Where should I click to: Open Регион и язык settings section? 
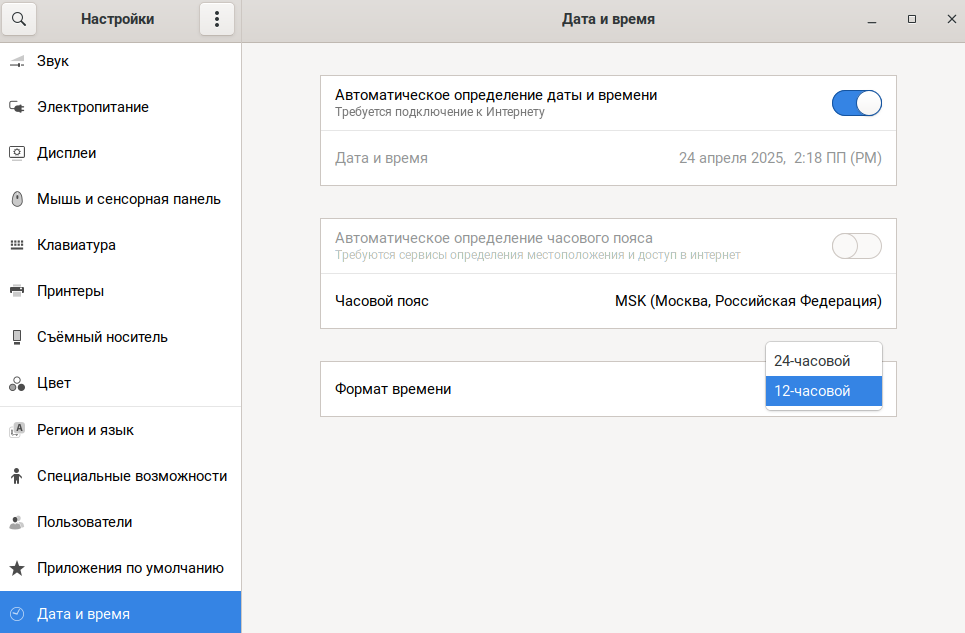coord(85,430)
